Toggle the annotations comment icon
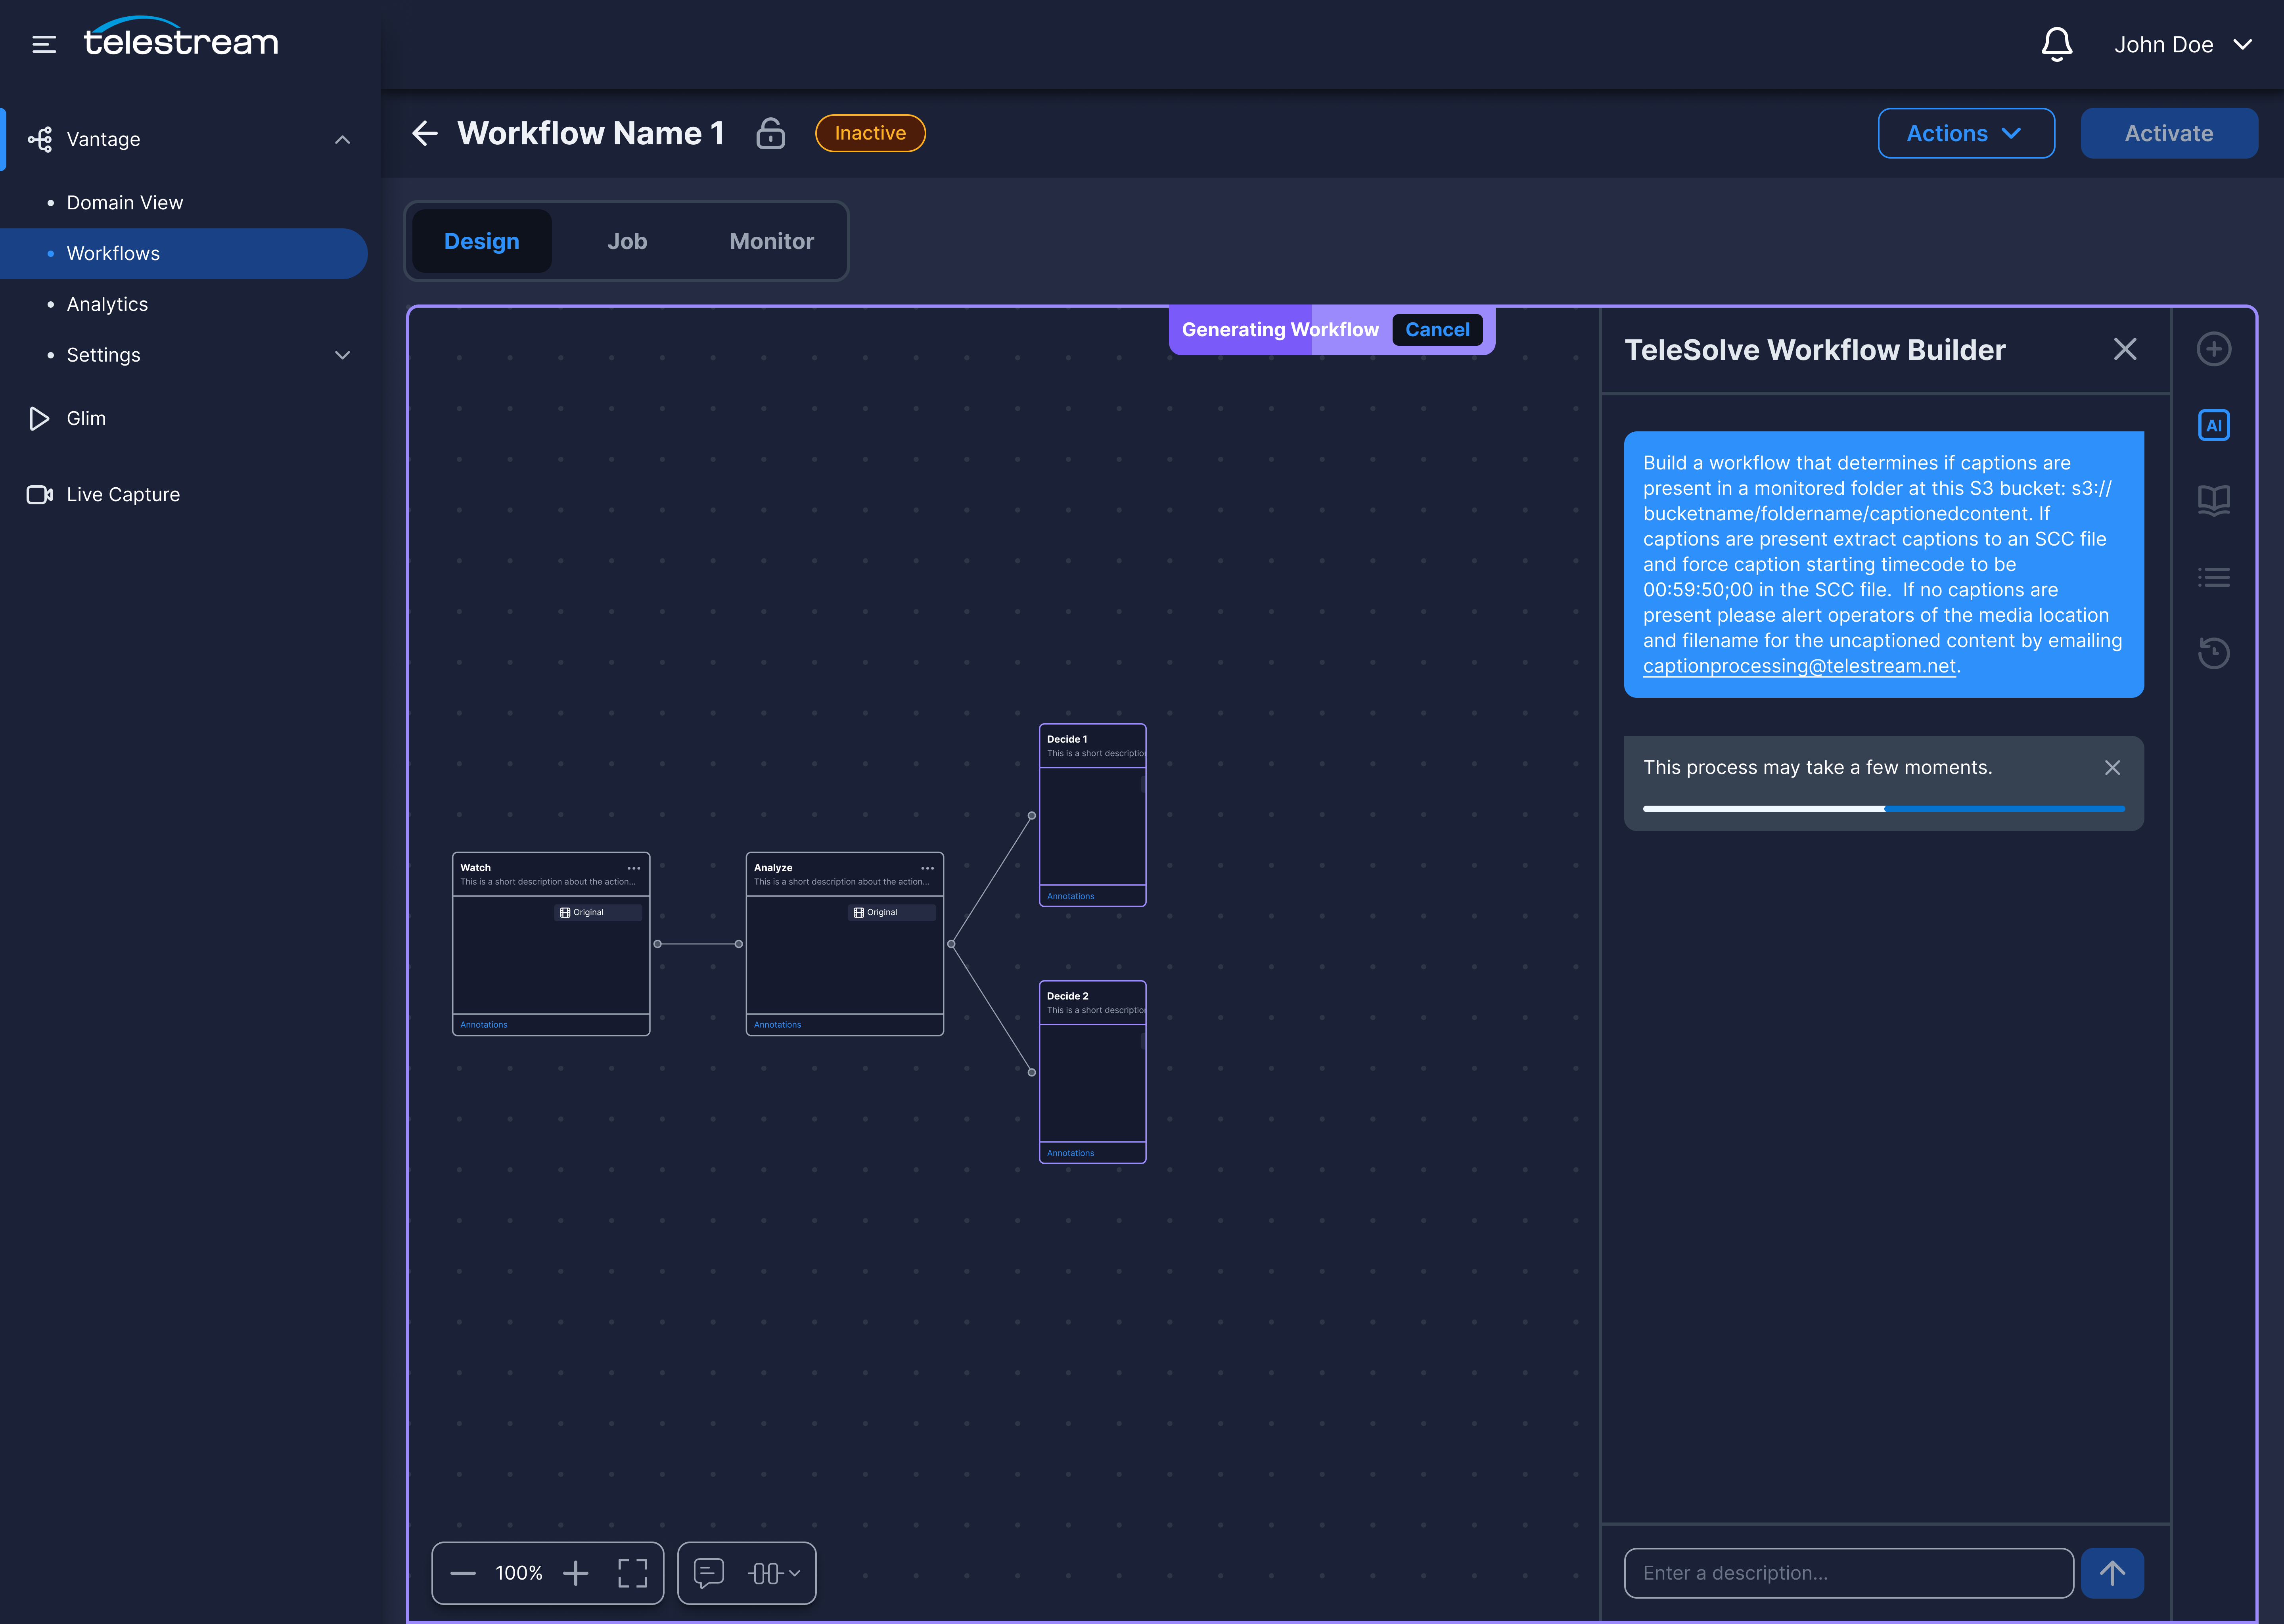This screenshot has height=1624, width=2284. click(709, 1573)
